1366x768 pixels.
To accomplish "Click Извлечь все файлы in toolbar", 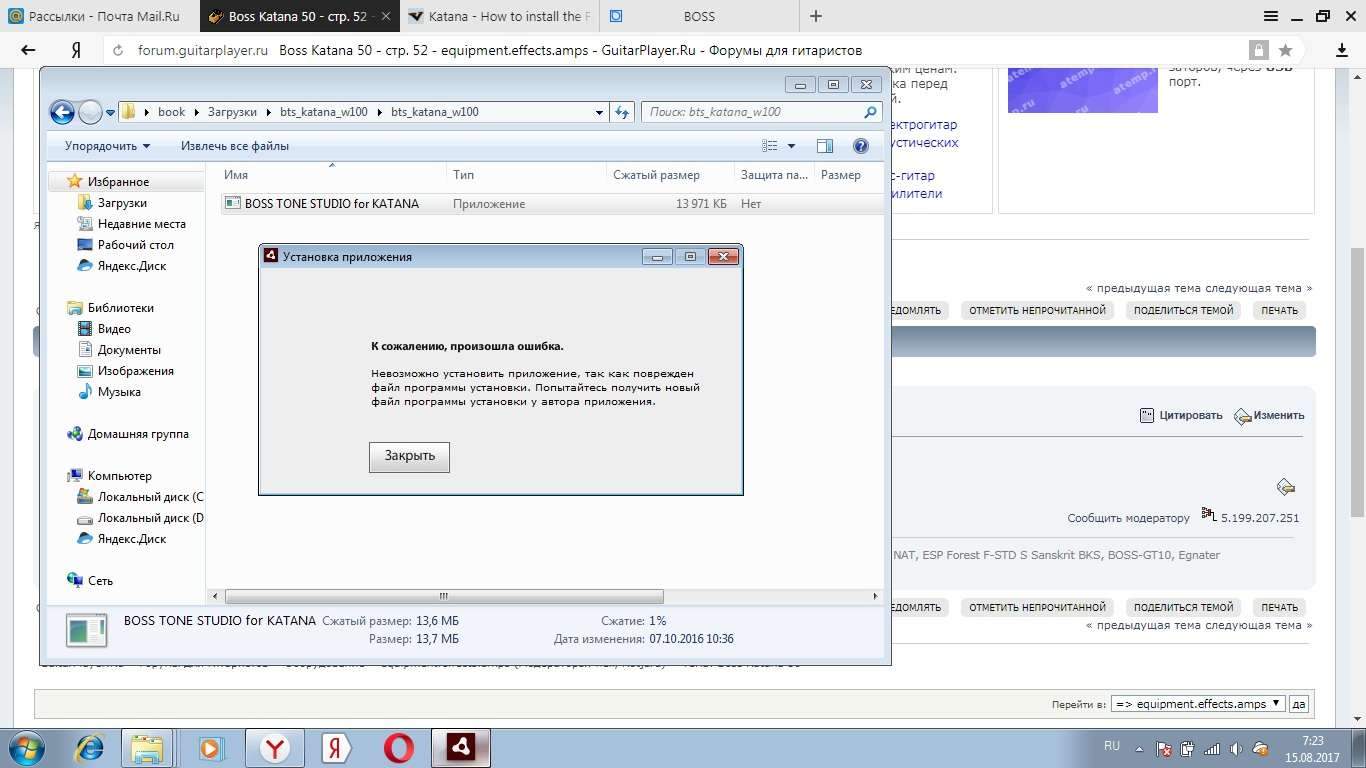I will coord(235,146).
